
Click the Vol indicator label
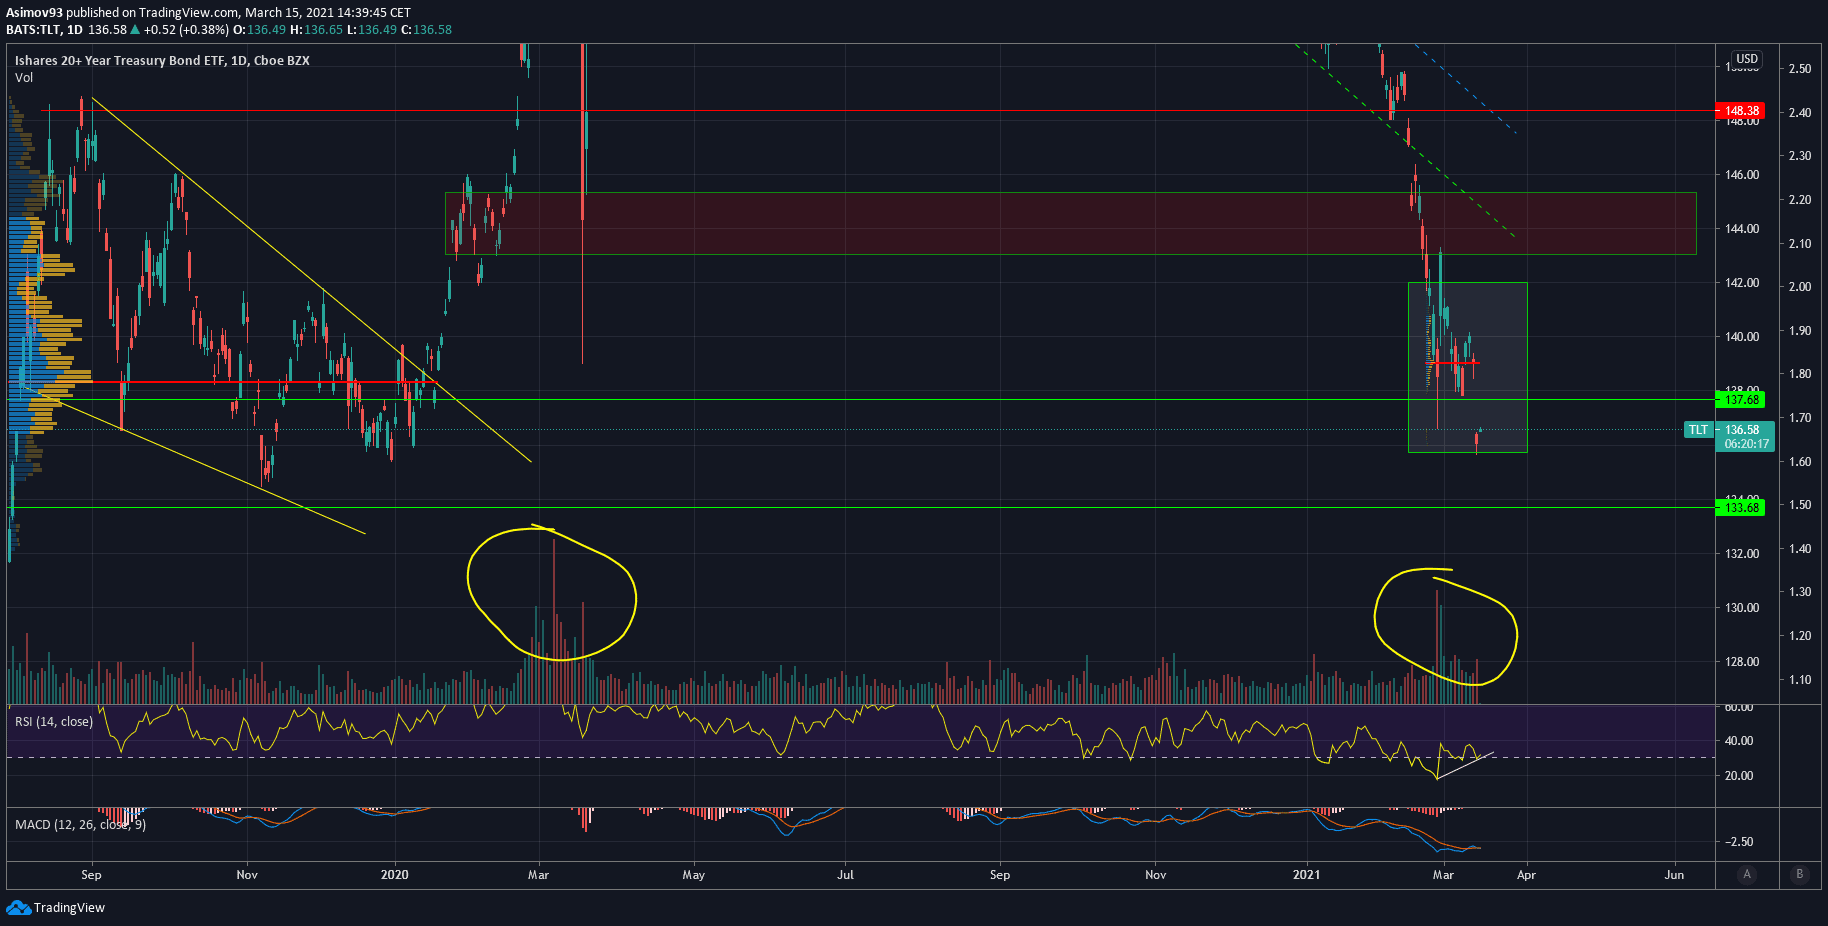pos(24,77)
